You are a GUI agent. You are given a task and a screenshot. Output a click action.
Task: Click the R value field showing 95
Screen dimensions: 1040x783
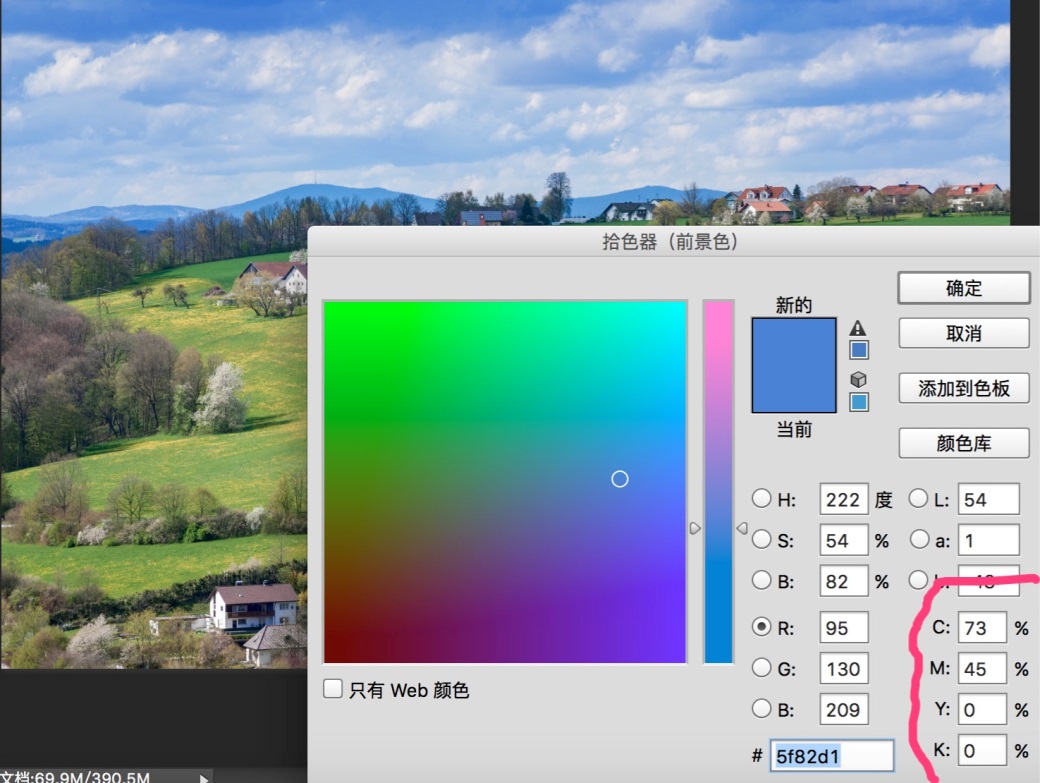844,627
